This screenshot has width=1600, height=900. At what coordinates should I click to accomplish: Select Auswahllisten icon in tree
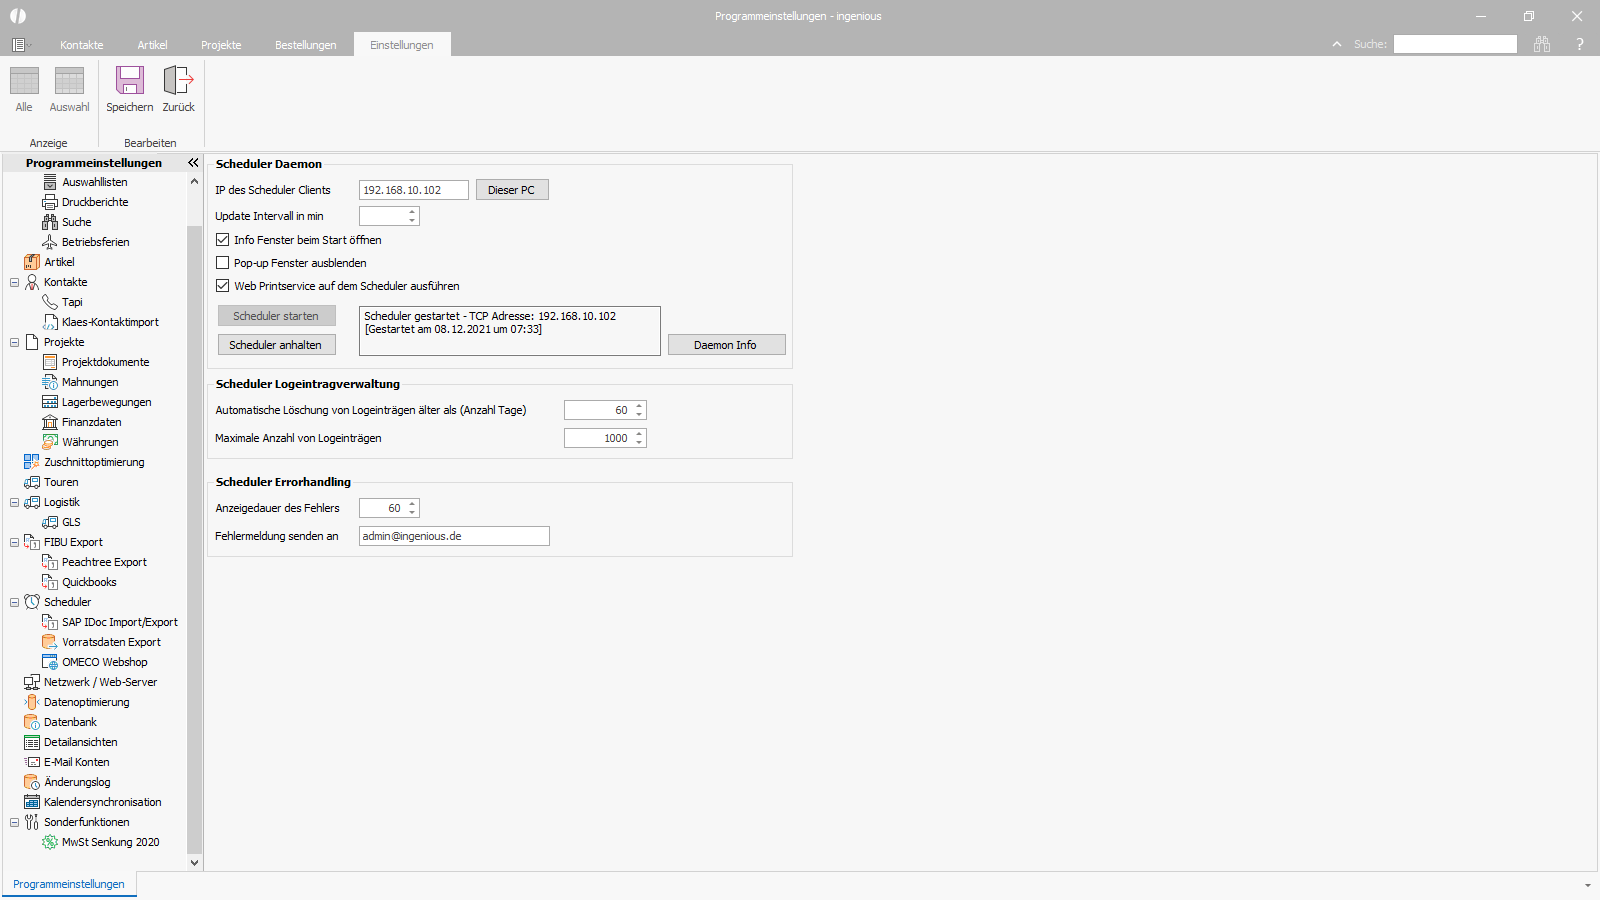(50, 182)
